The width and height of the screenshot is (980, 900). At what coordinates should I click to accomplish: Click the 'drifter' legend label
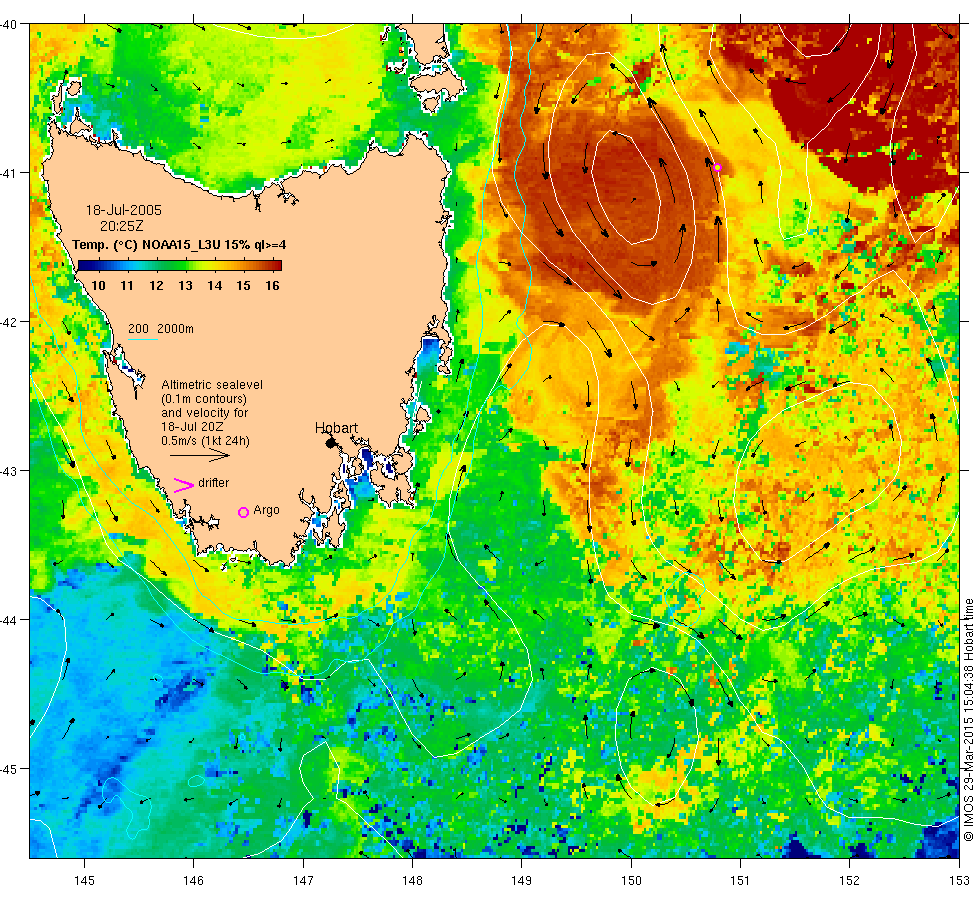point(214,483)
